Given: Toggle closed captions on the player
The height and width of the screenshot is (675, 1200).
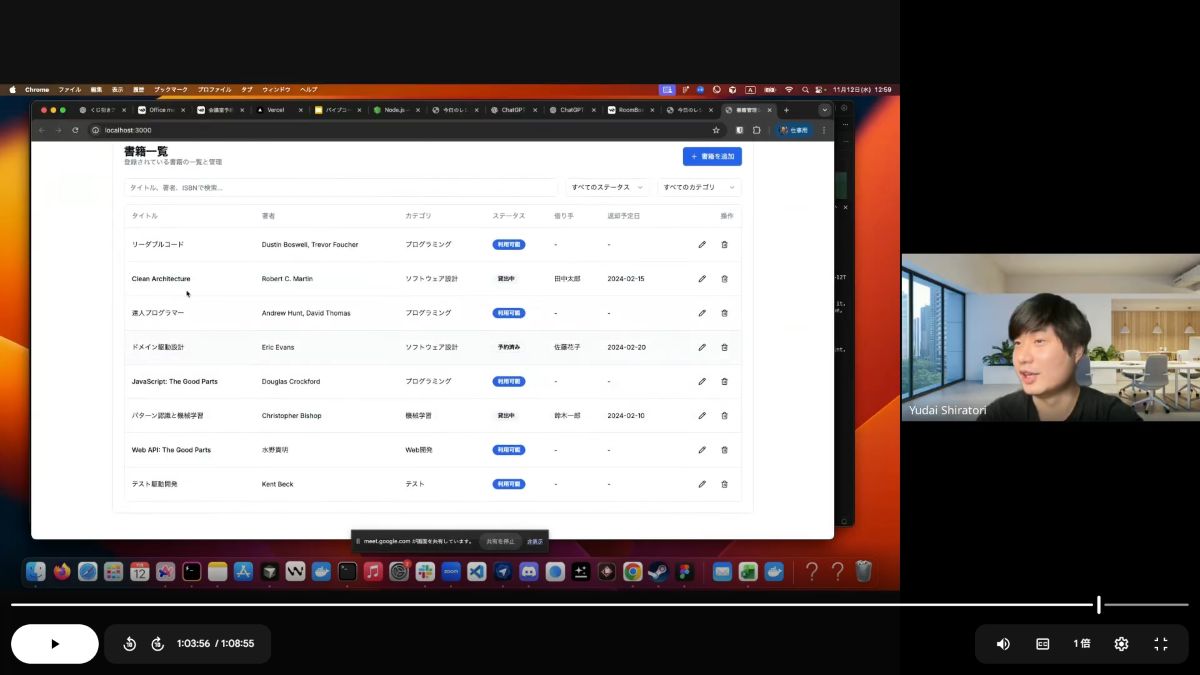Looking at the screenshot, I should (x=1042, y=644).
